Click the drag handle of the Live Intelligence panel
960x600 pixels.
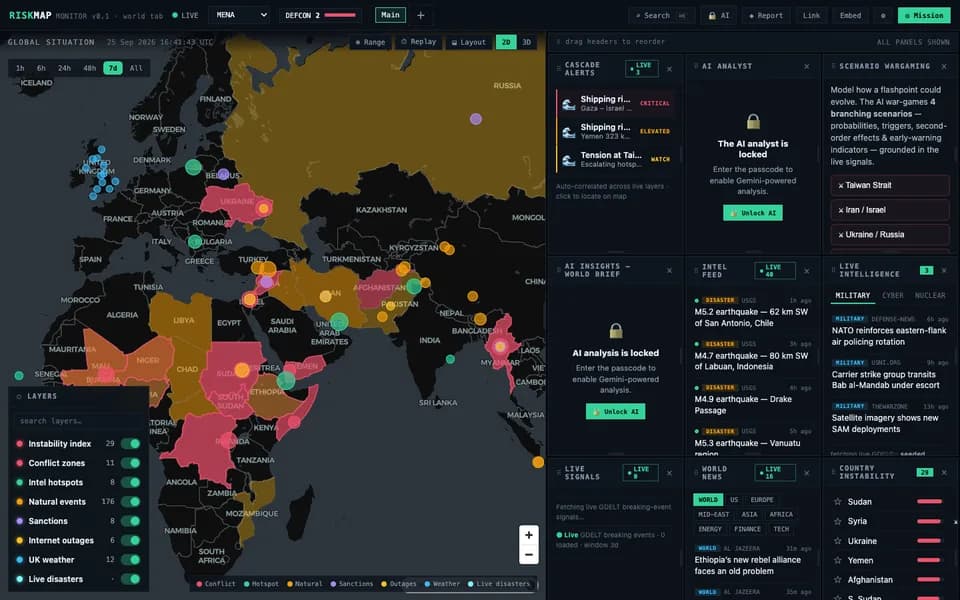(x=833, y=270)
